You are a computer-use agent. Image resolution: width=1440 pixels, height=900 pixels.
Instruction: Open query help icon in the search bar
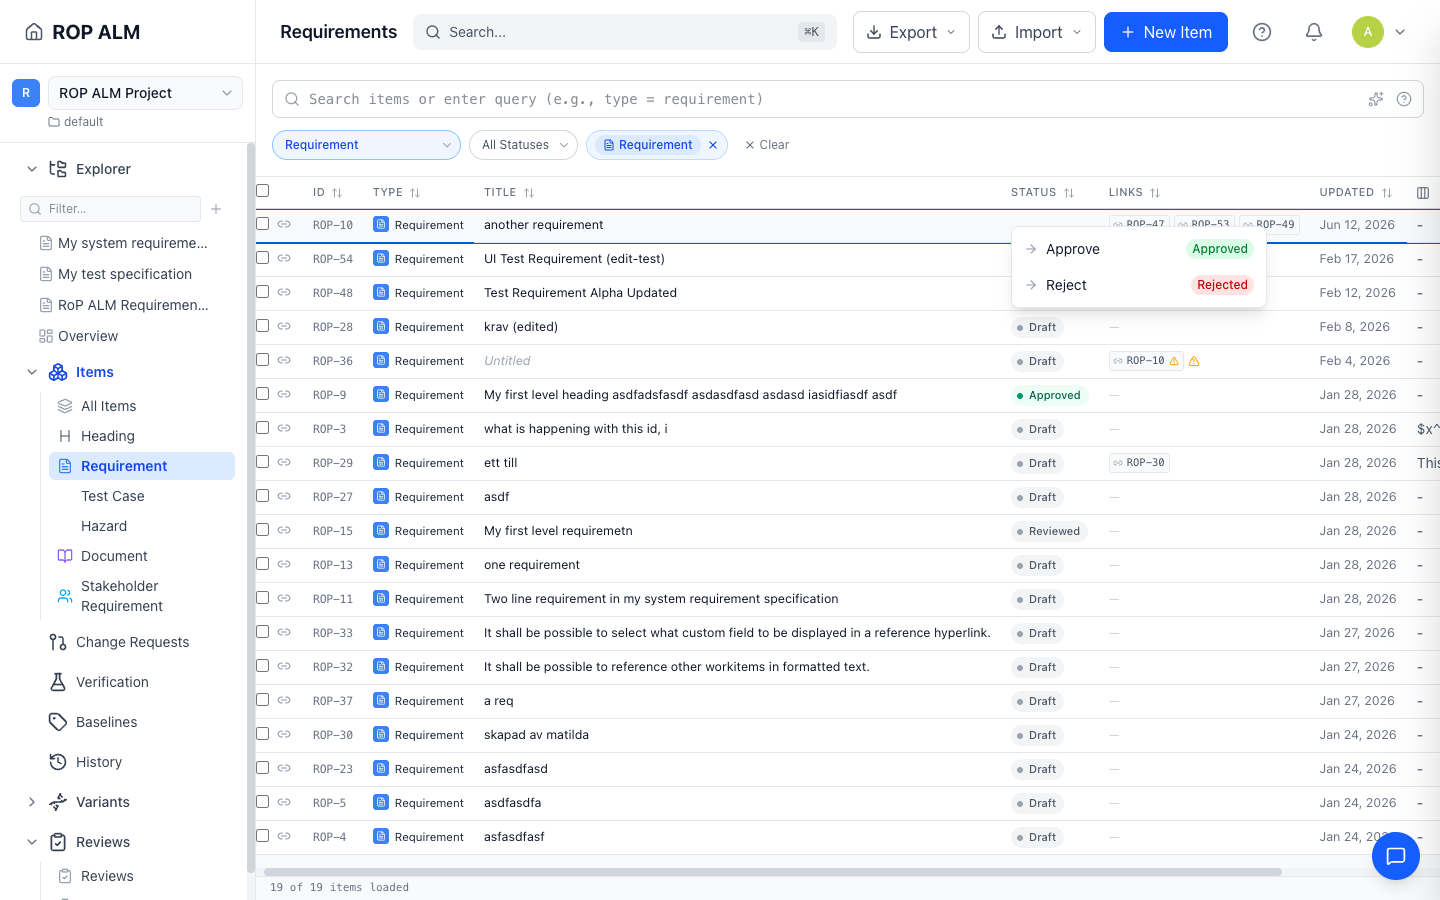tap(1404, 99)
